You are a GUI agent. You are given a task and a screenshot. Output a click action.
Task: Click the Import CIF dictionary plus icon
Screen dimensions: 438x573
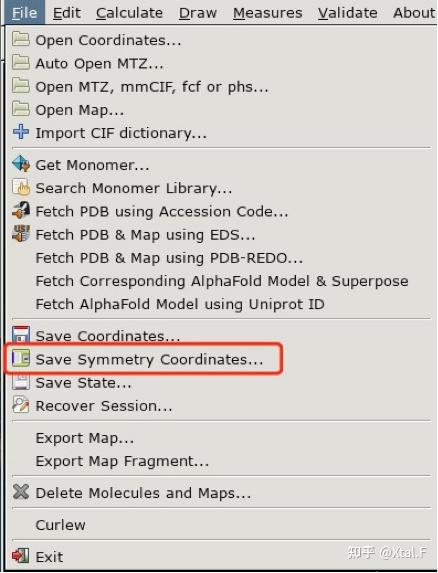click(21, 132)
